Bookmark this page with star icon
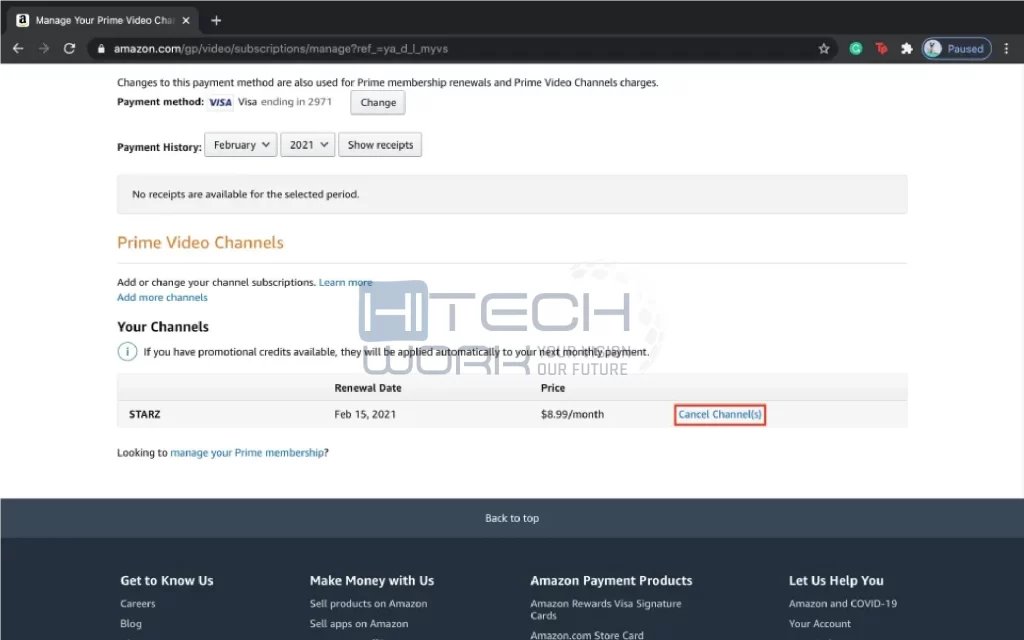Screen dimensions: 1024x640 824,48
